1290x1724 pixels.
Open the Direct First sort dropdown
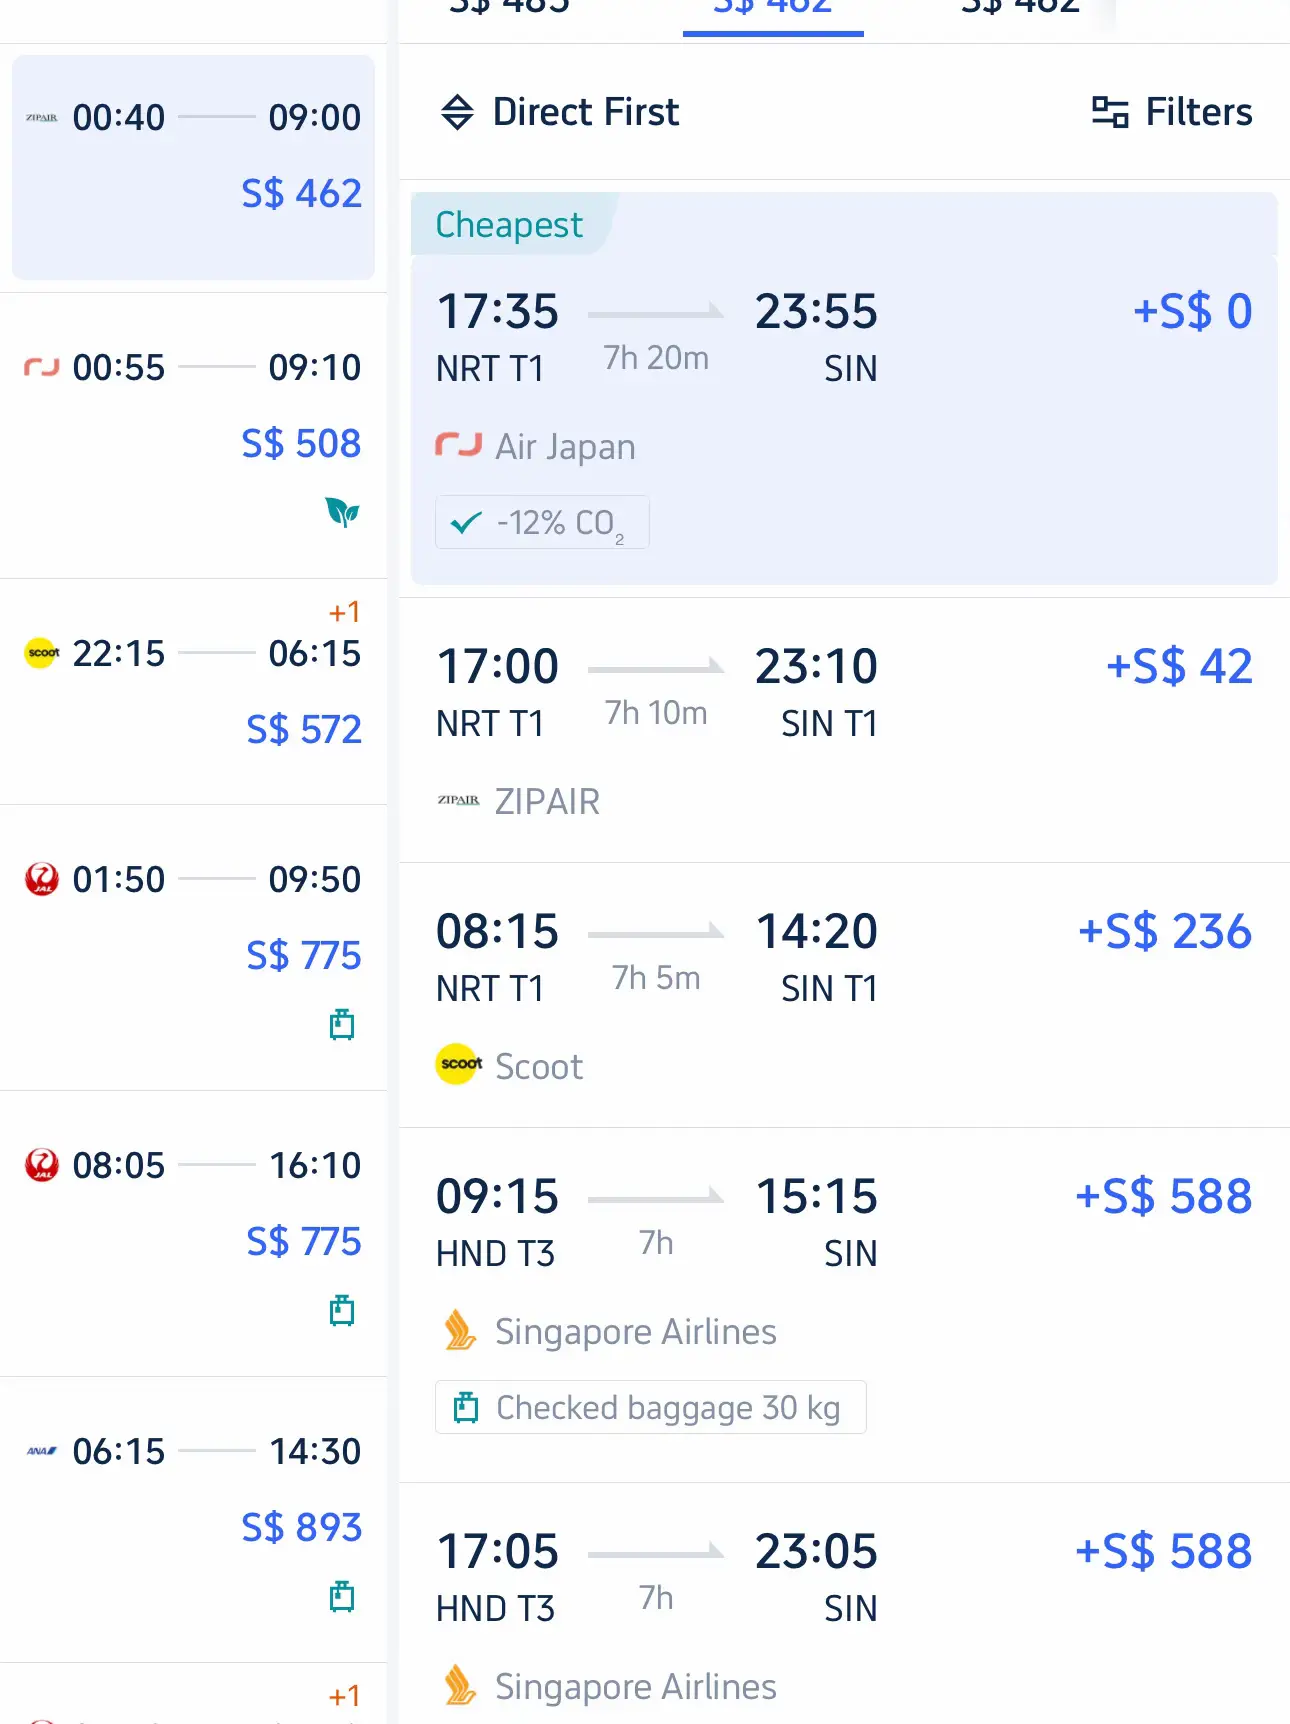tap(585, 112)
